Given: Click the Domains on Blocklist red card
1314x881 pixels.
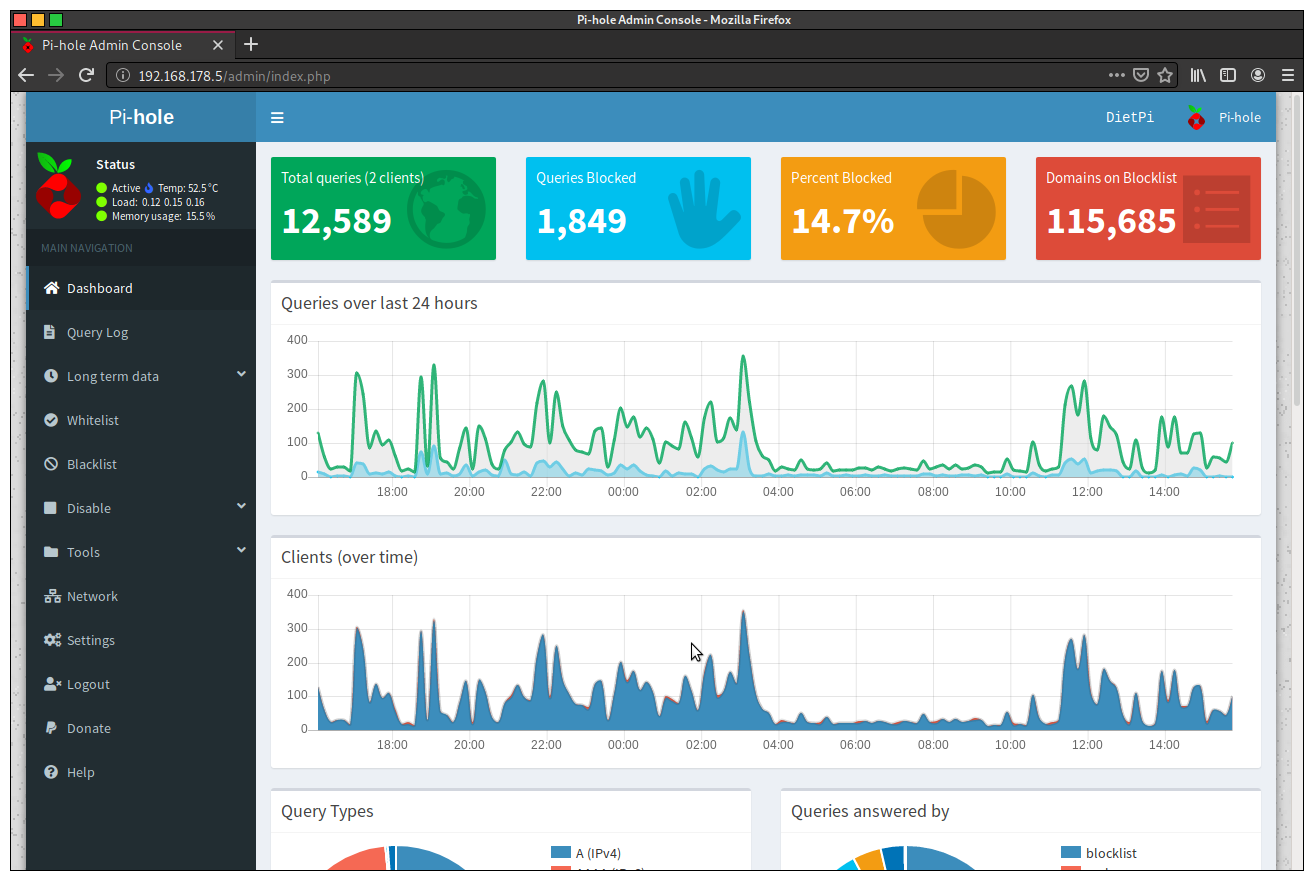Looking at the screenshot, I should click(x=1148, y=208).
